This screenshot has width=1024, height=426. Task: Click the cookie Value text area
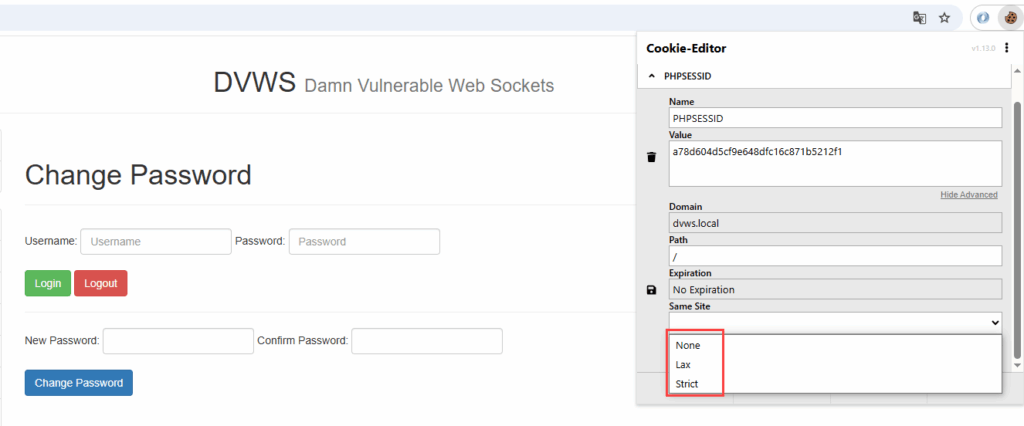coord(835,163)
